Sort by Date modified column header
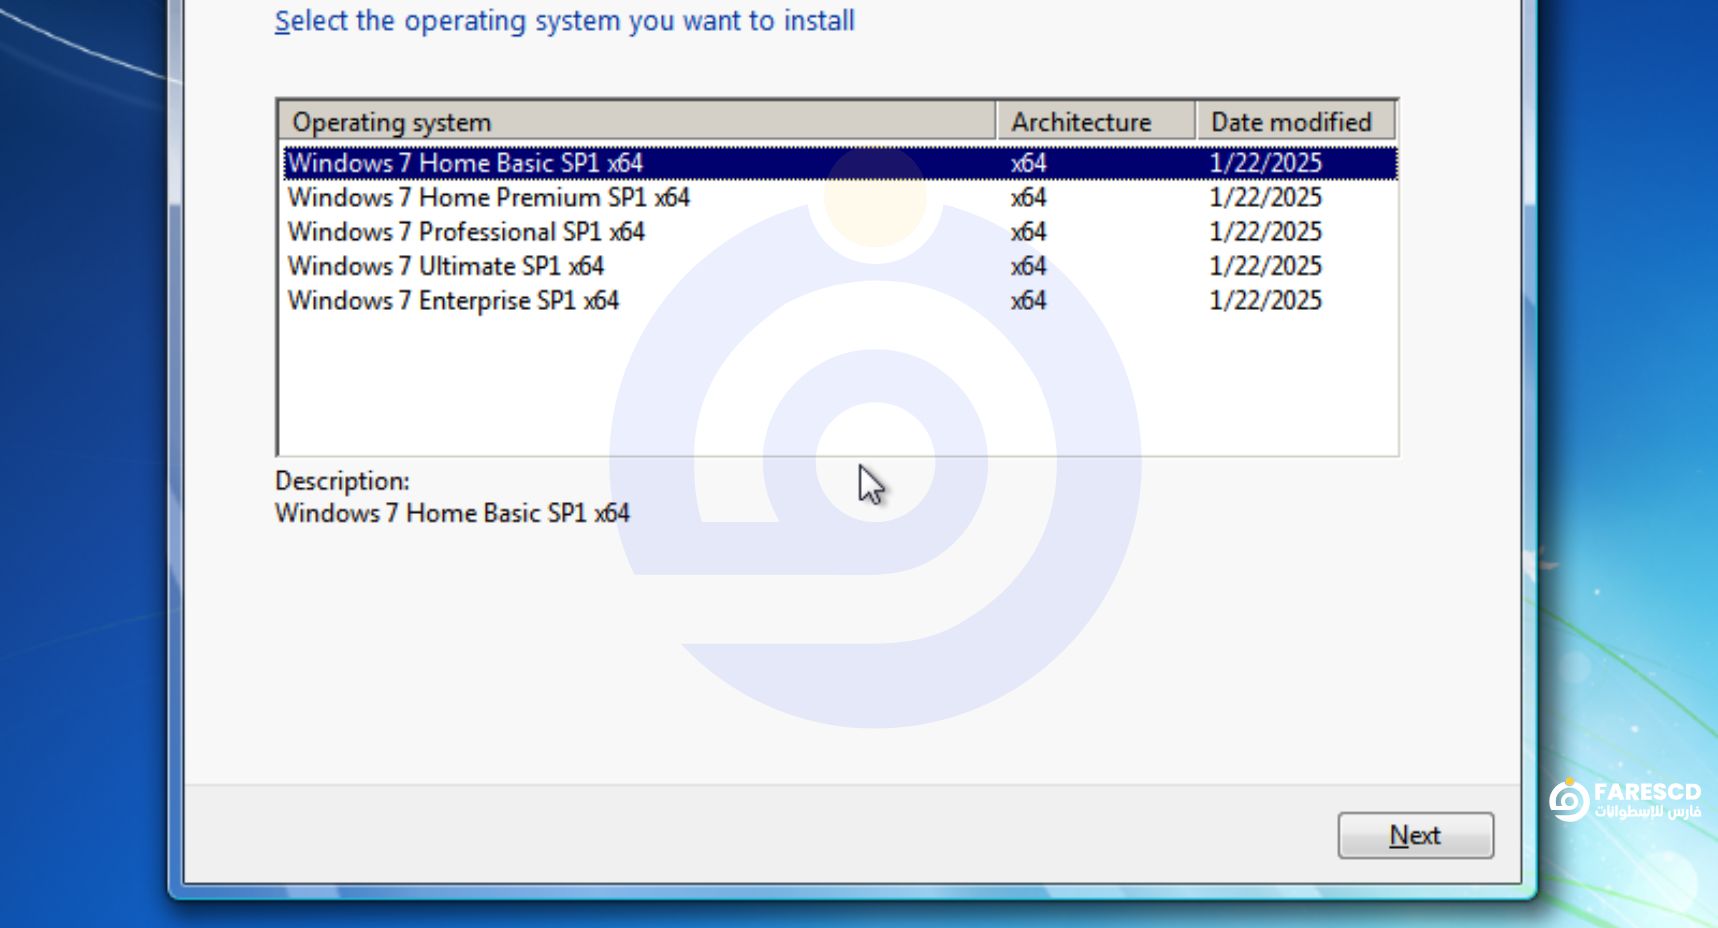Image resolution: width=1718 pixels, height=928 pixels. 1296,122
